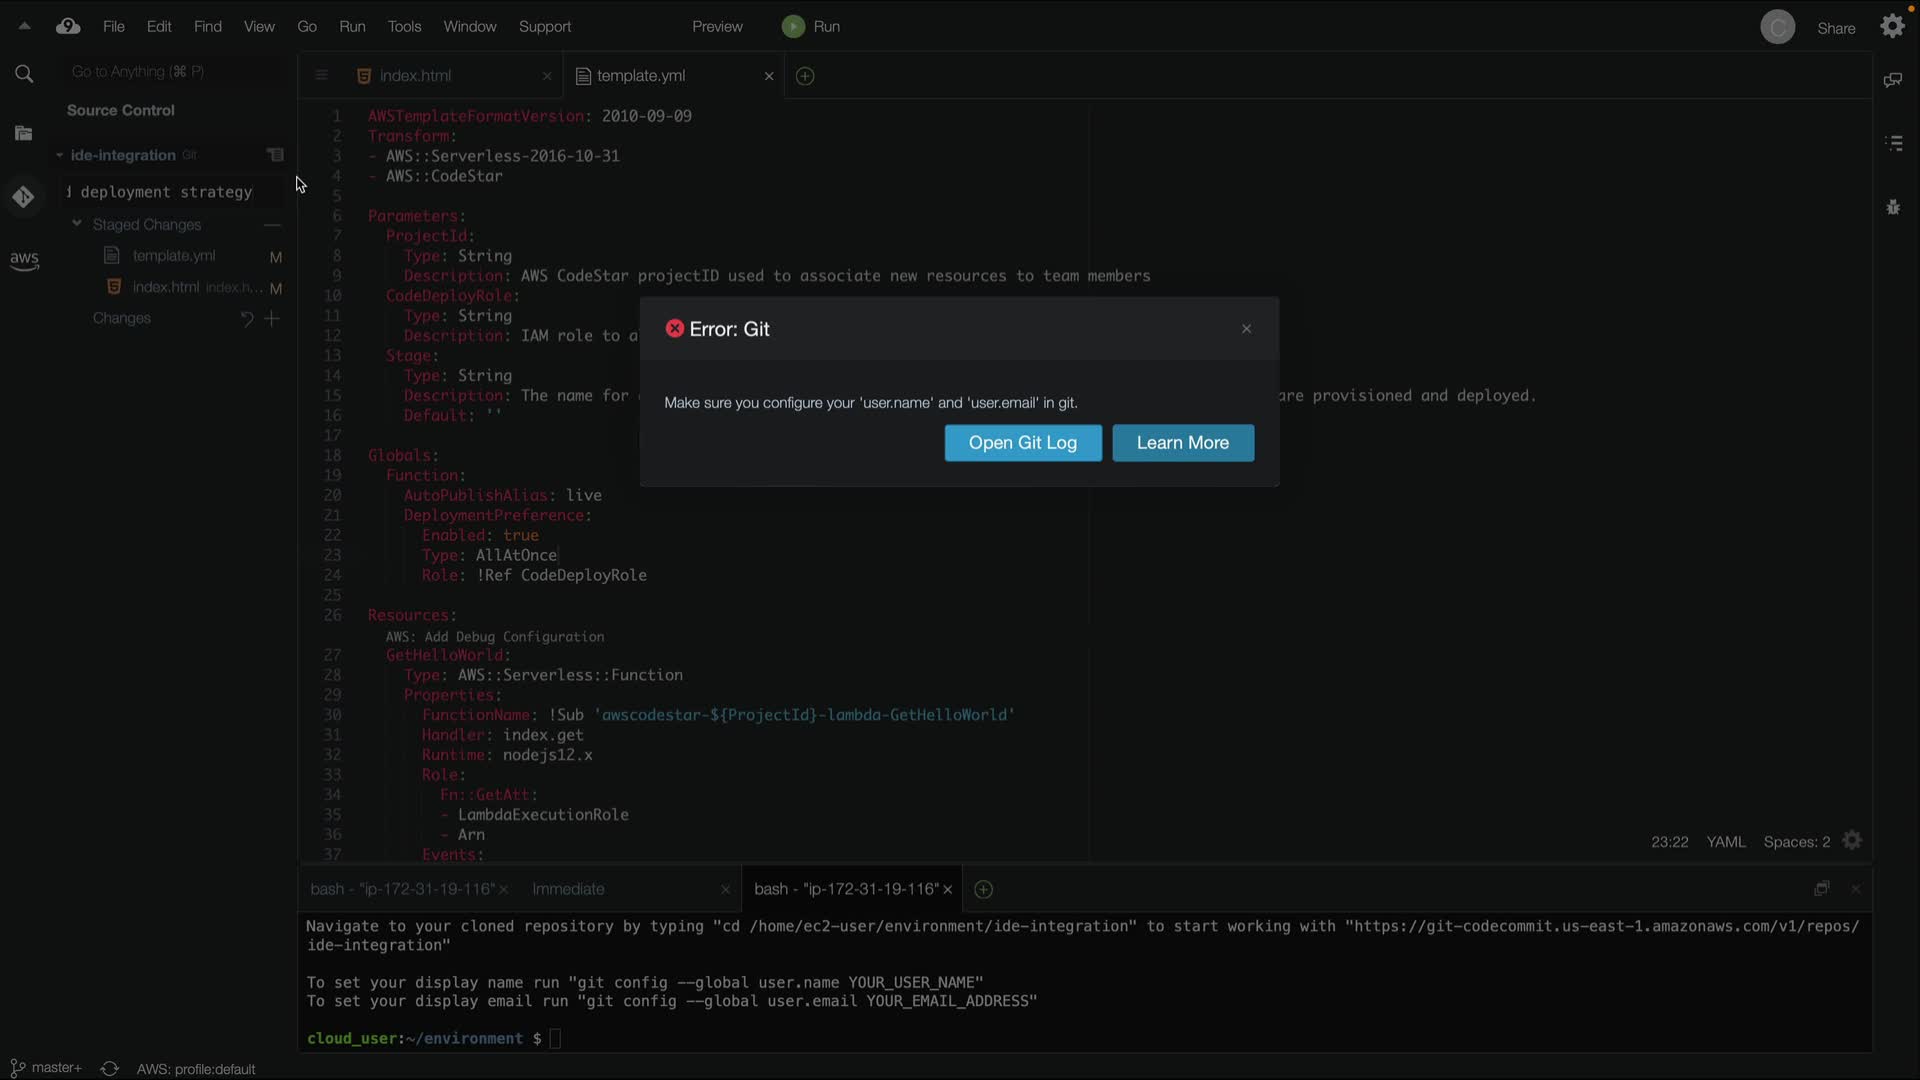Collapse the top menu bar arrow

24,27
